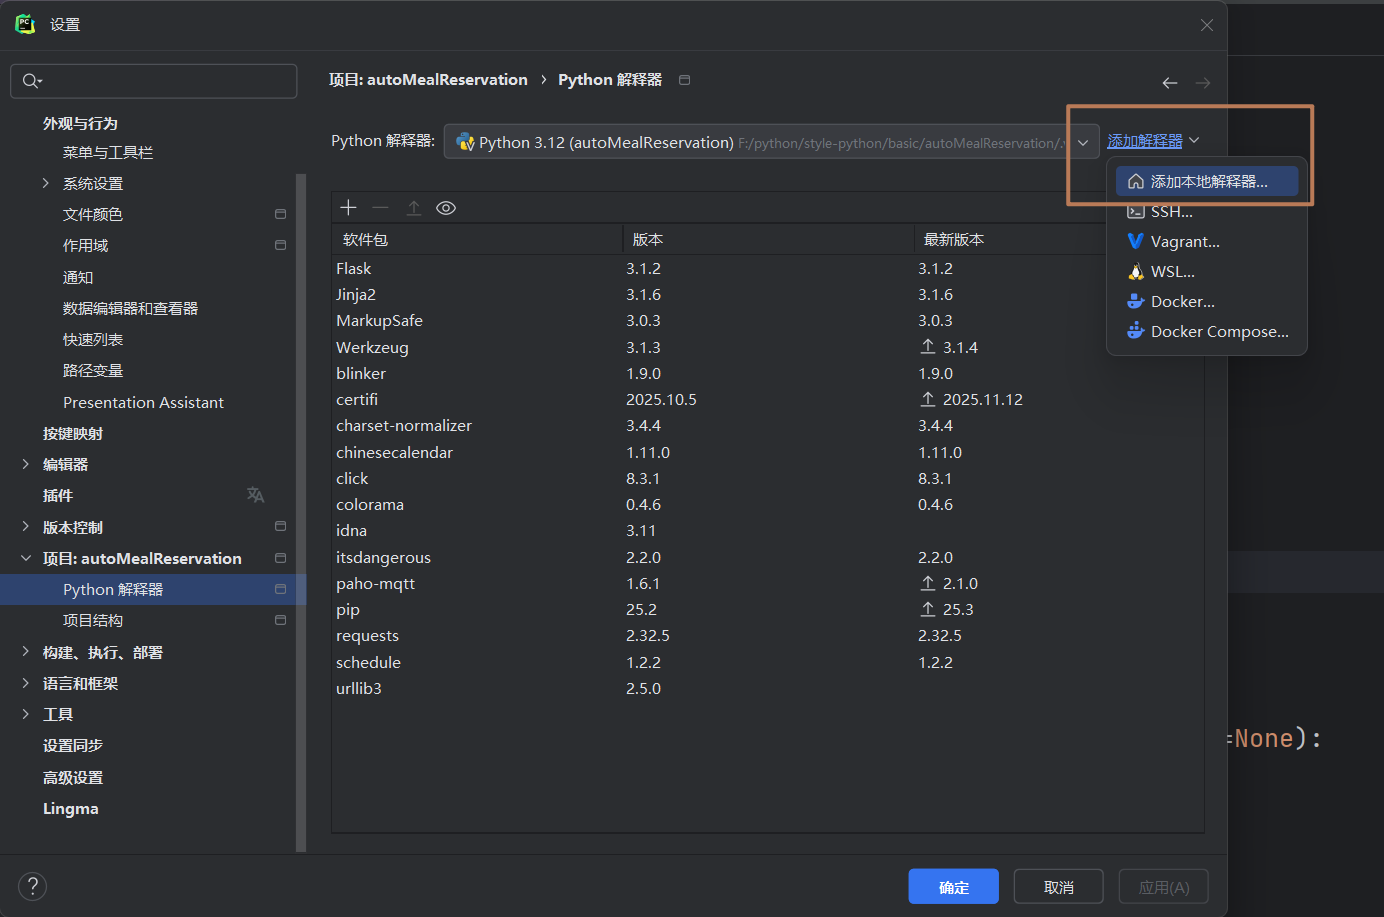Click the help question mark icon
Viewport: 1384px width, 917px height.
point(32,886)
